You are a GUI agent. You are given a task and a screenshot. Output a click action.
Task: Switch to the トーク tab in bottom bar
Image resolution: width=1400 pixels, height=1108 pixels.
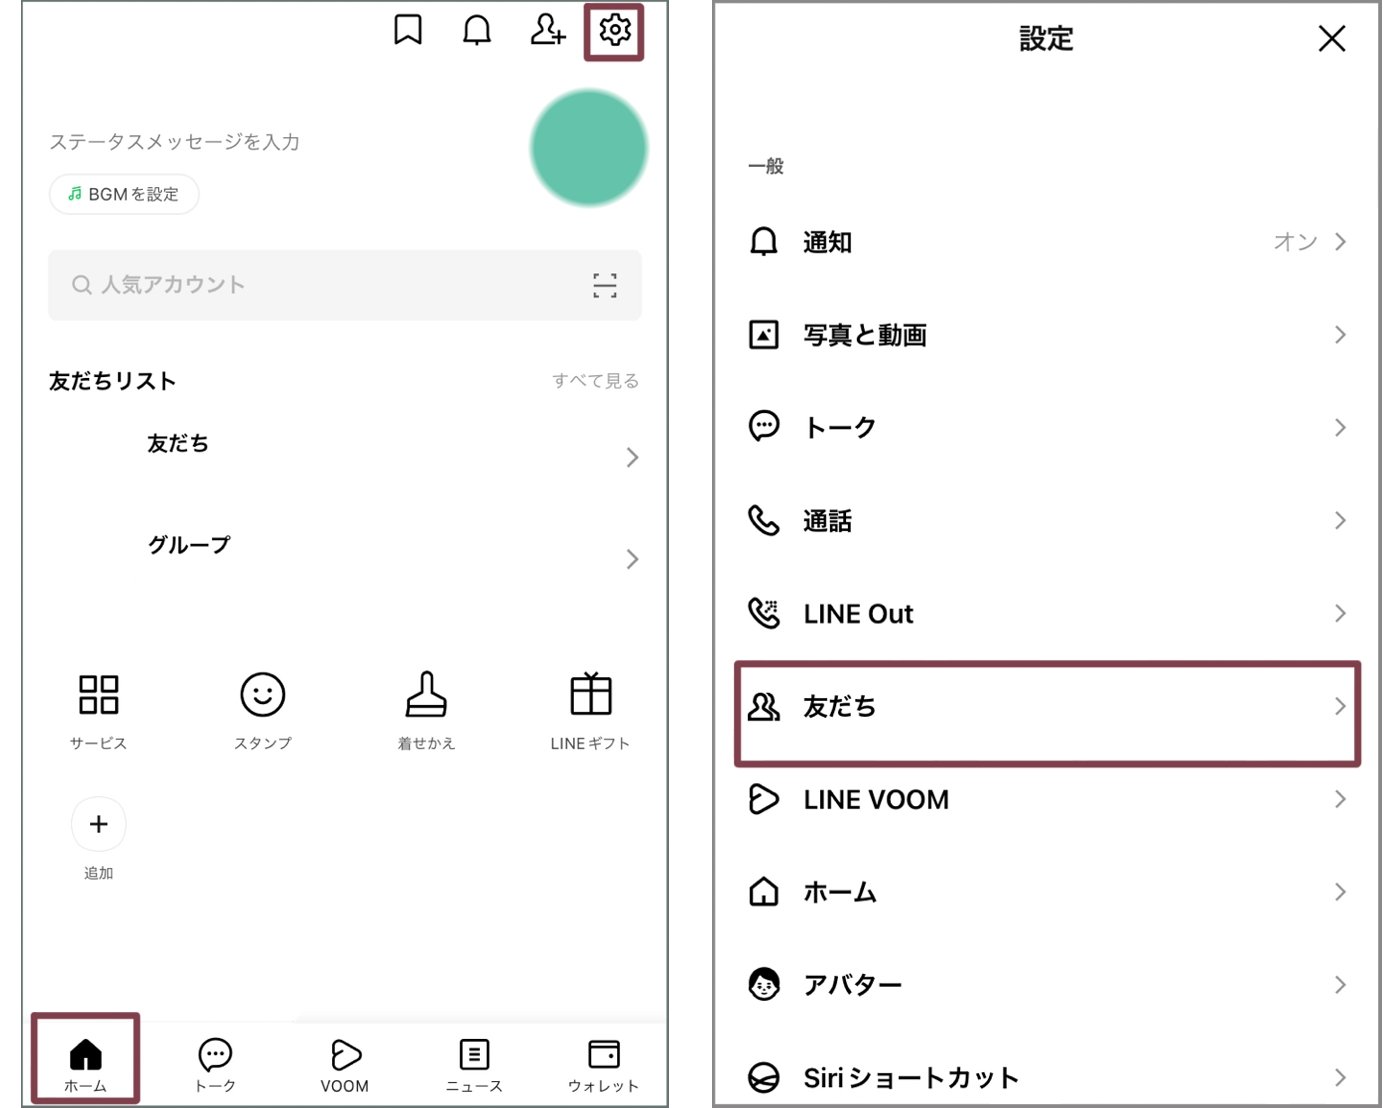coord(215,1064)
